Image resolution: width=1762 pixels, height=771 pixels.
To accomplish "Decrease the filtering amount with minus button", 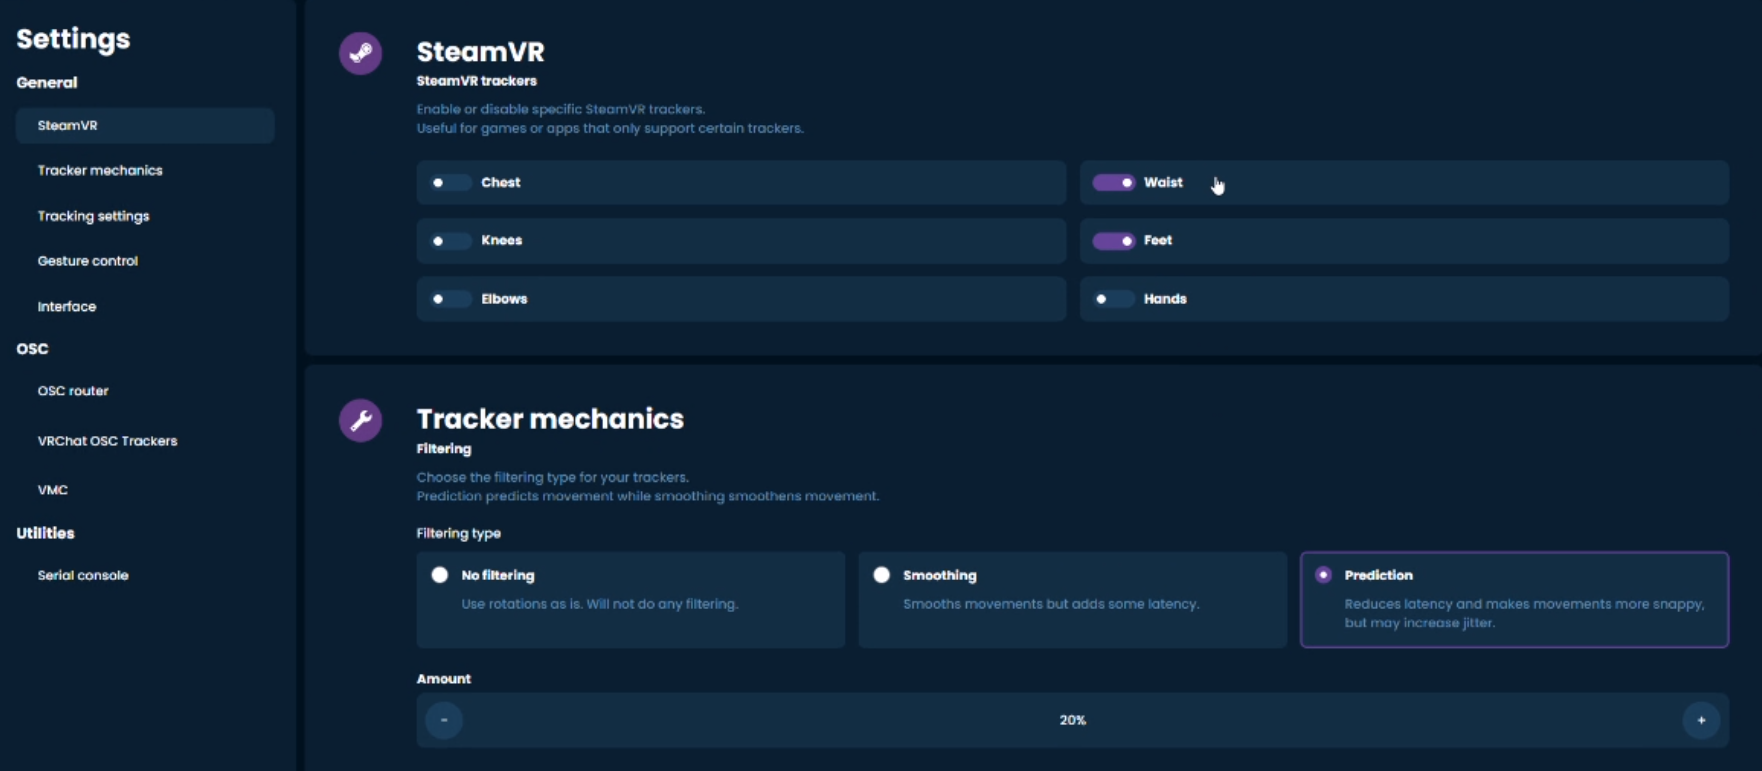I will point(444,720).
